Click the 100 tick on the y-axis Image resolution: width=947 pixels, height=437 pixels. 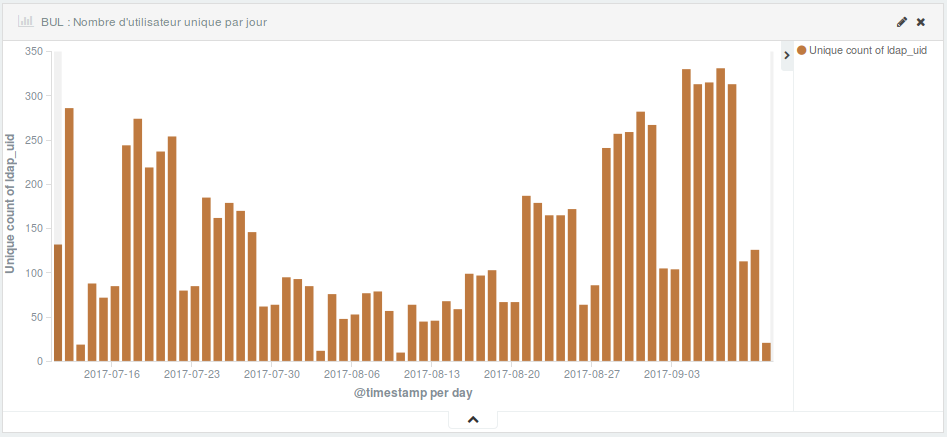click(x=33, y=273)
